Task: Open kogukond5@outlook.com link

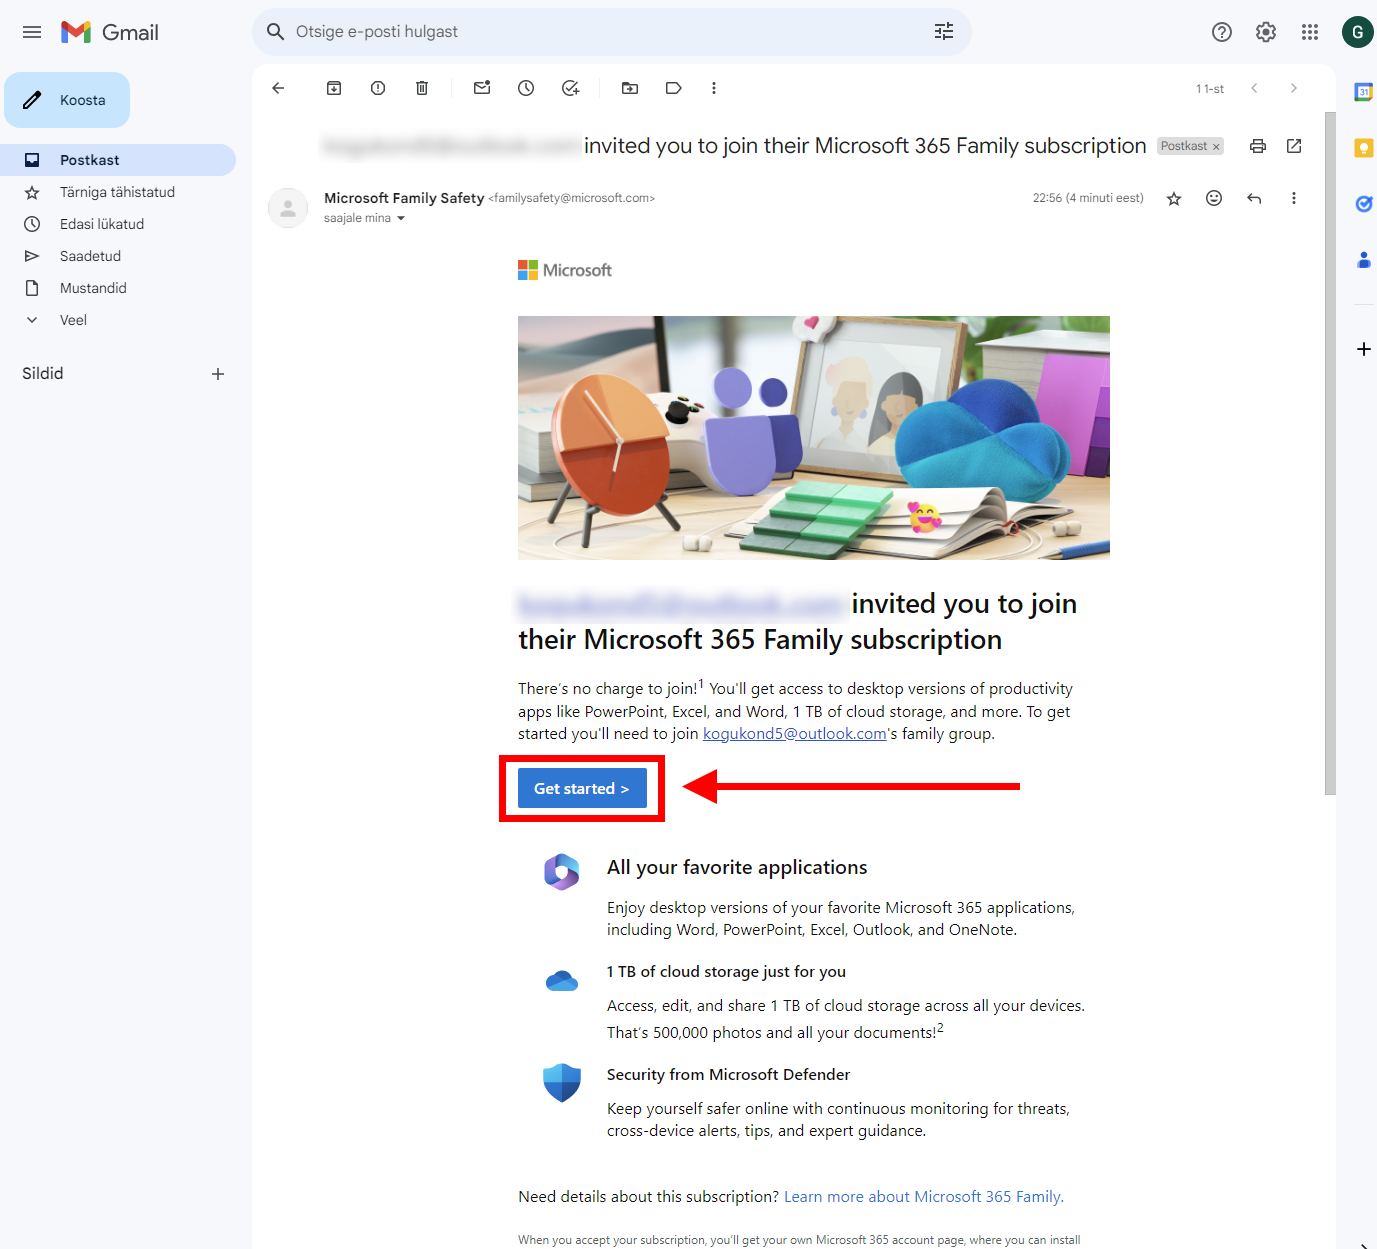Action: (795, 734)
